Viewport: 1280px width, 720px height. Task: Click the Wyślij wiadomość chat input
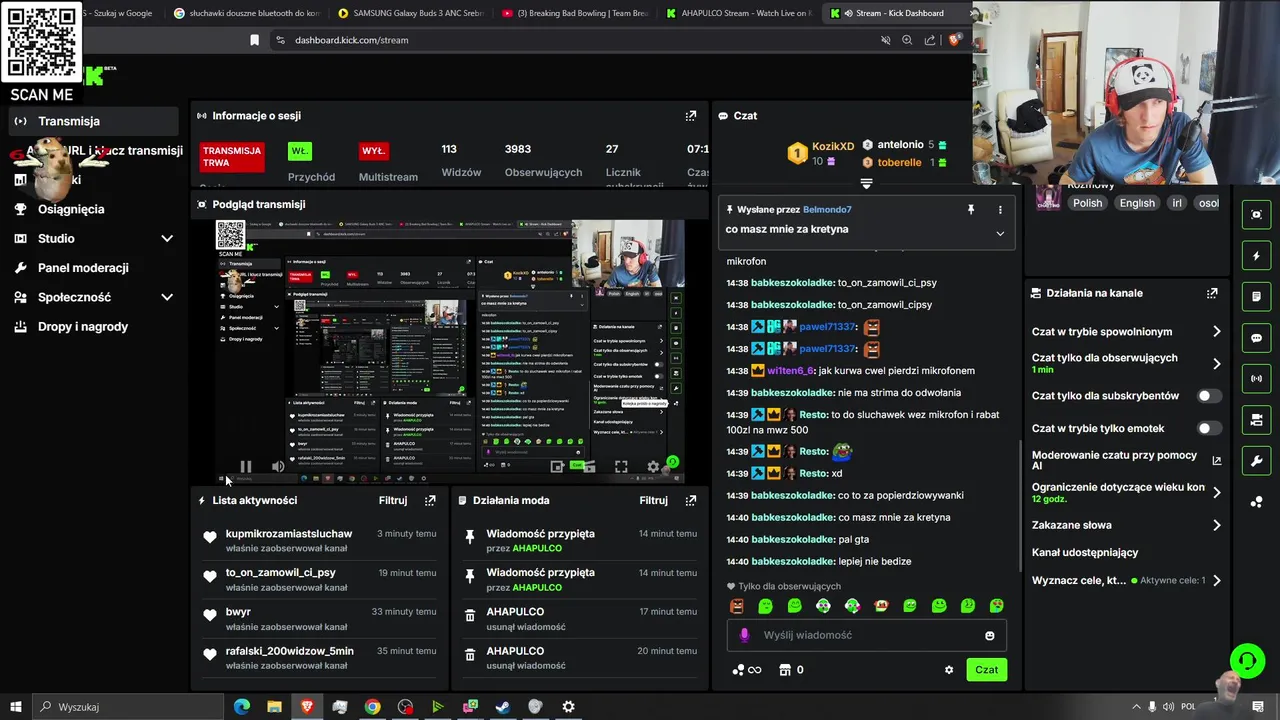point(866,635)
